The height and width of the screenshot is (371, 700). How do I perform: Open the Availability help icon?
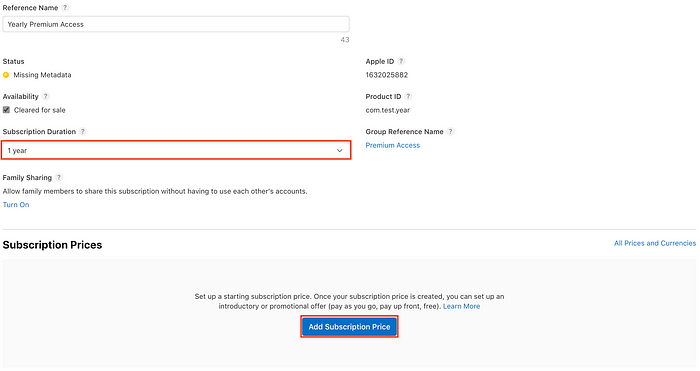46,96
